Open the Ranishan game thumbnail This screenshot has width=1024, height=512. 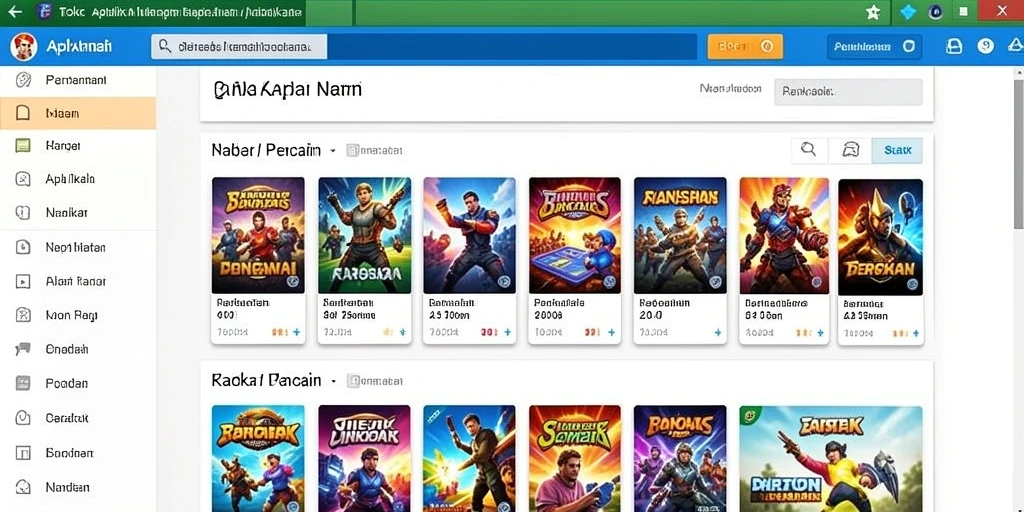pyautogui.click(x=680, y=235)
